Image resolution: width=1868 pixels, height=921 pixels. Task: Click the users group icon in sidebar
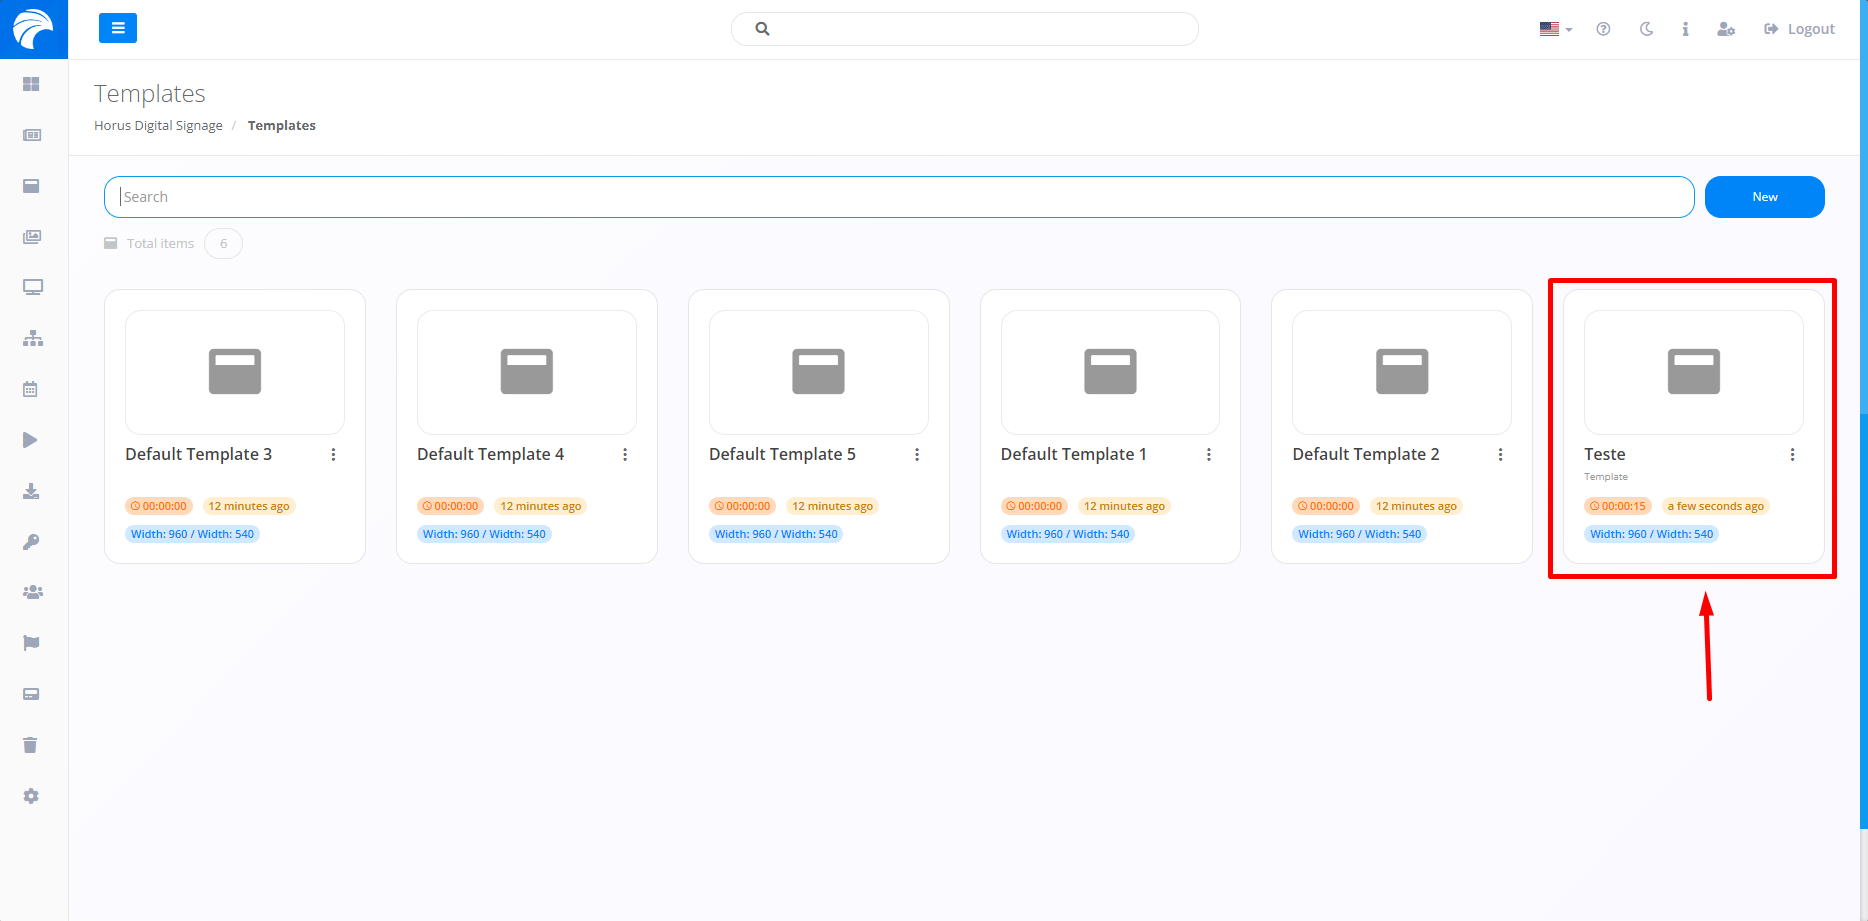coord(32,592)
